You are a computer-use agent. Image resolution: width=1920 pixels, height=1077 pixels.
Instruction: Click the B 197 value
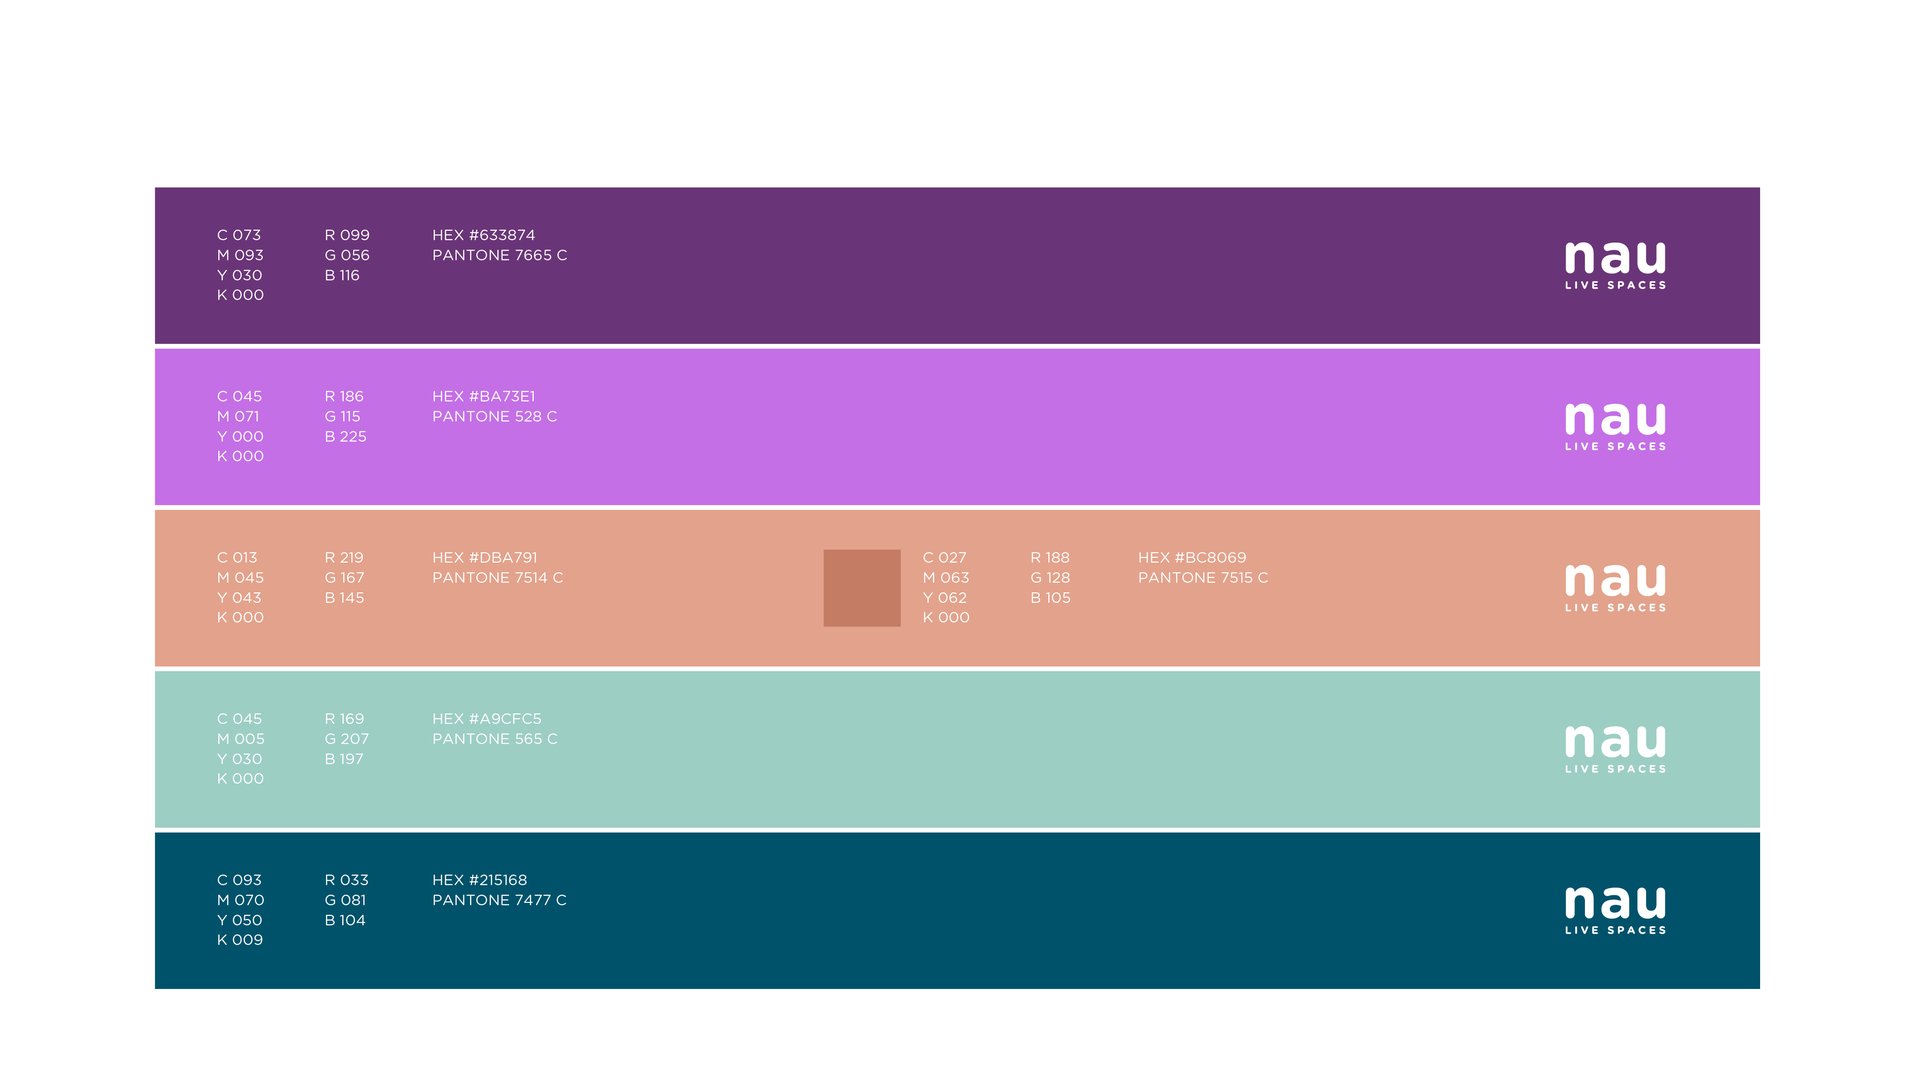point(344,758)
